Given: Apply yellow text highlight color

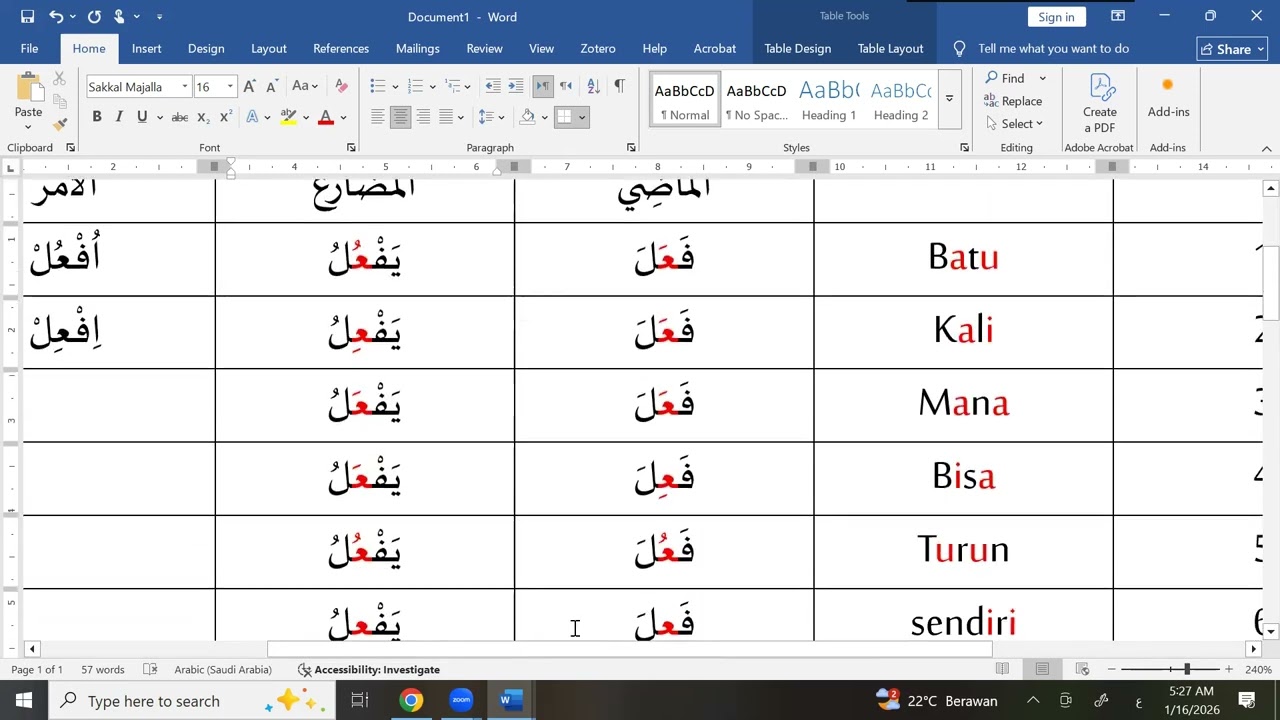Looking at the screenshot, I should point(288,117).
